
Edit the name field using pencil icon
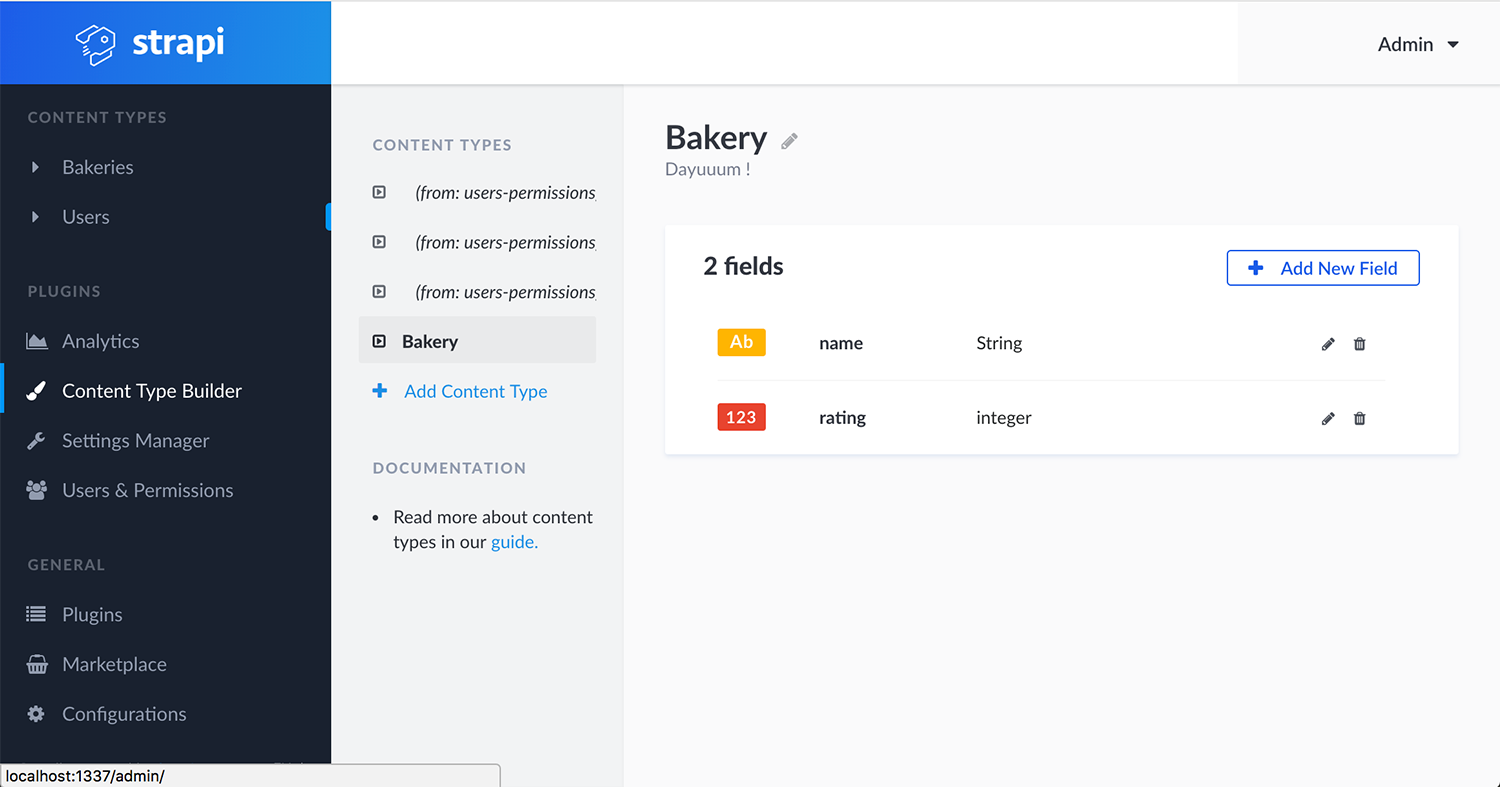pos(1327,343)
